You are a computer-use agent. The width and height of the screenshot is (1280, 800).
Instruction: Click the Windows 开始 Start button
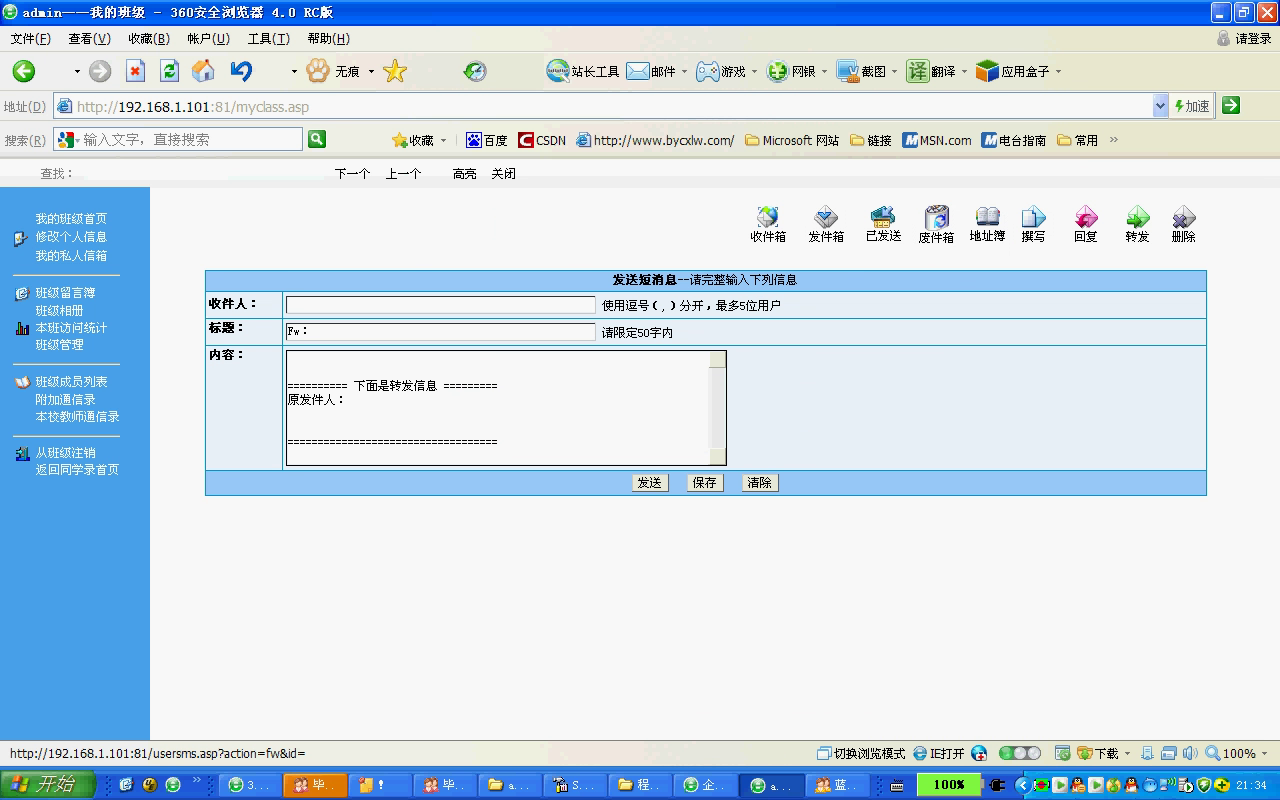click(x=46, y=785)
